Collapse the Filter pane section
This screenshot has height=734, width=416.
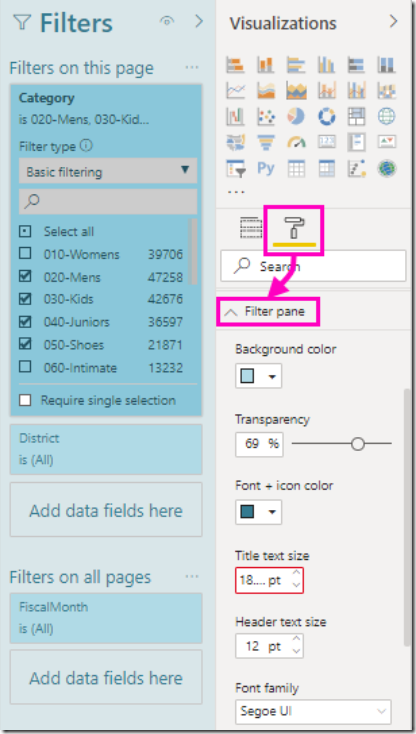click(231, 312)
